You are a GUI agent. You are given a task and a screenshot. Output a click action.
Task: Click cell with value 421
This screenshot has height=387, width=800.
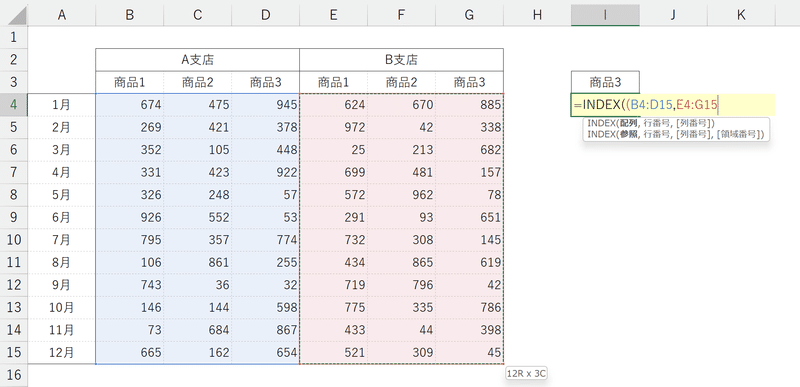point(197,127)
